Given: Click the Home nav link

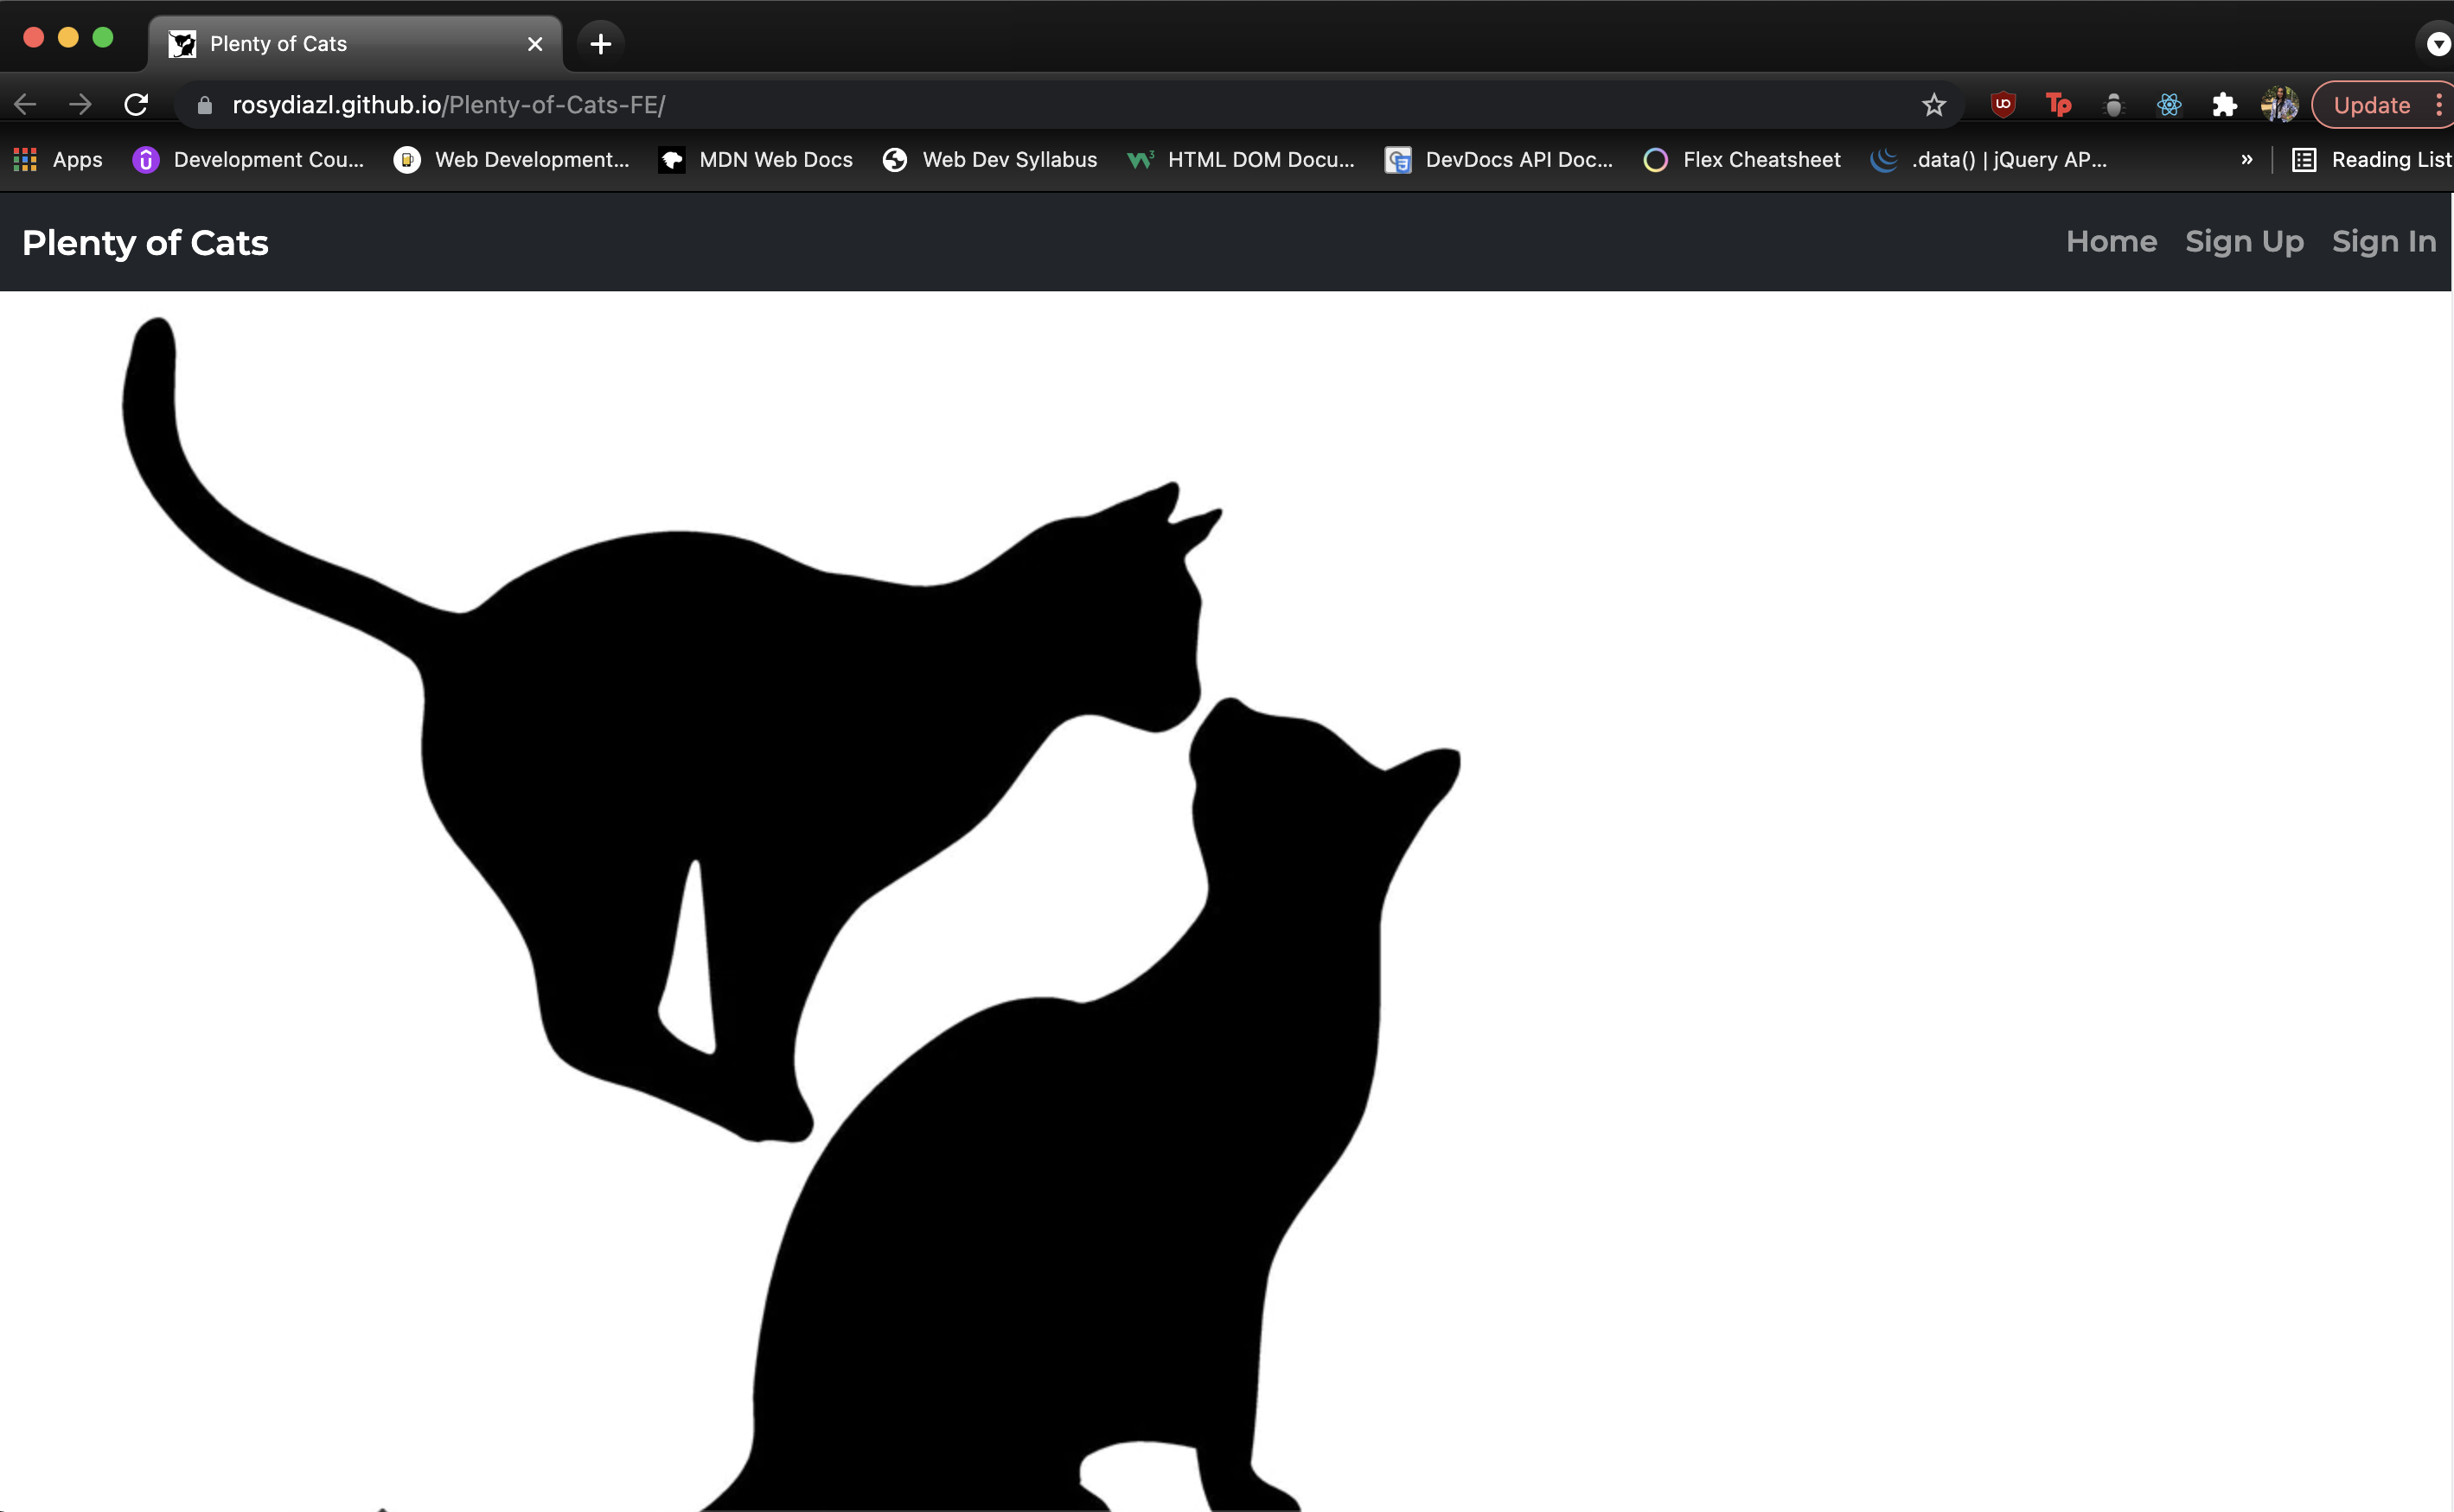Looking at the screenshot, I should (2110, 242).
